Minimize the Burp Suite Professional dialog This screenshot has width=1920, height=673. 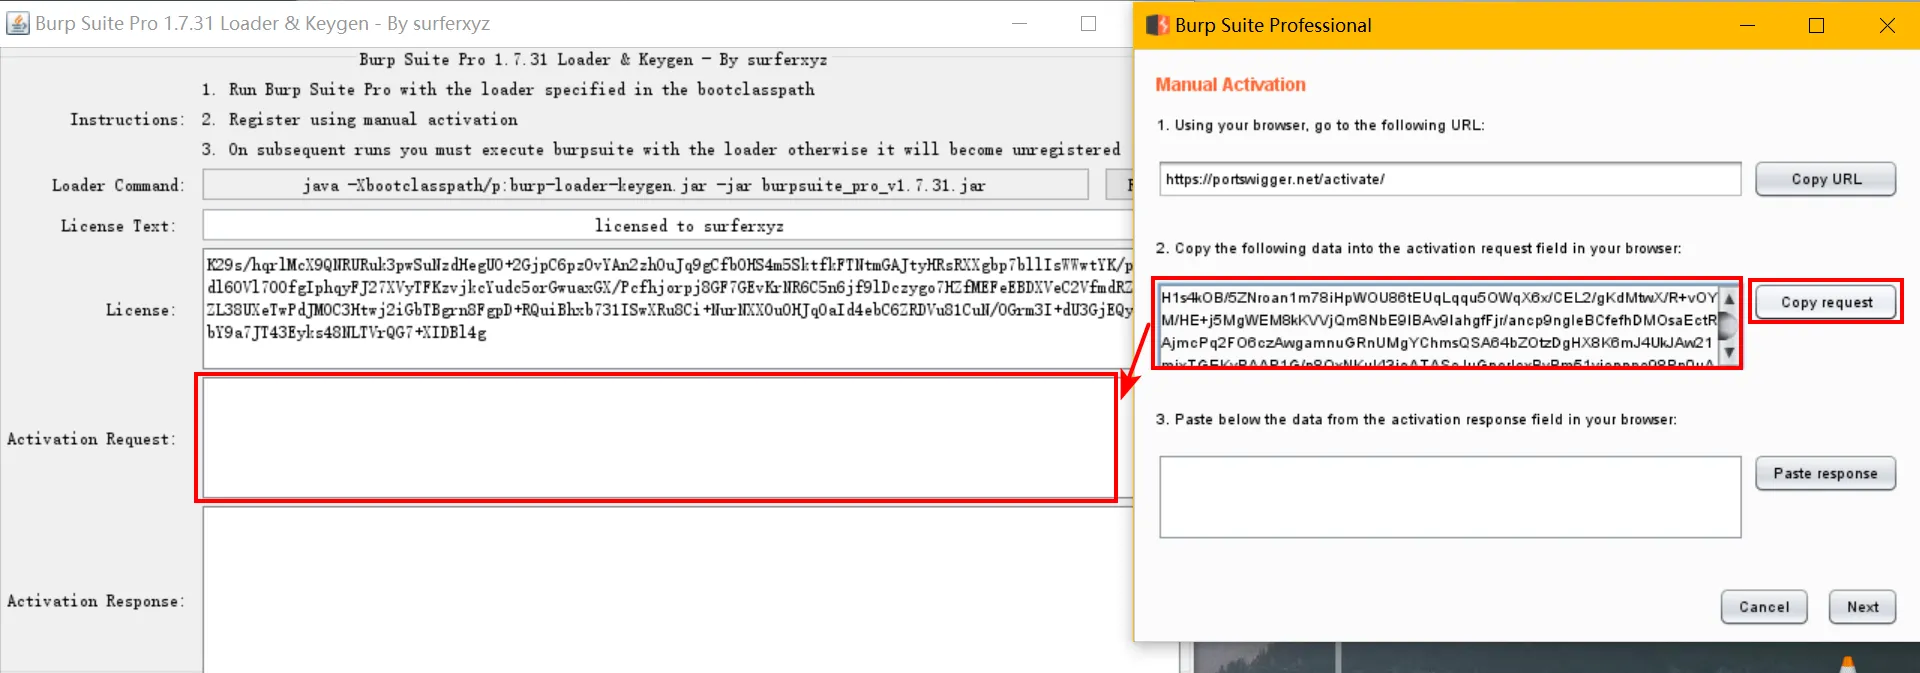click(1748, 25)
